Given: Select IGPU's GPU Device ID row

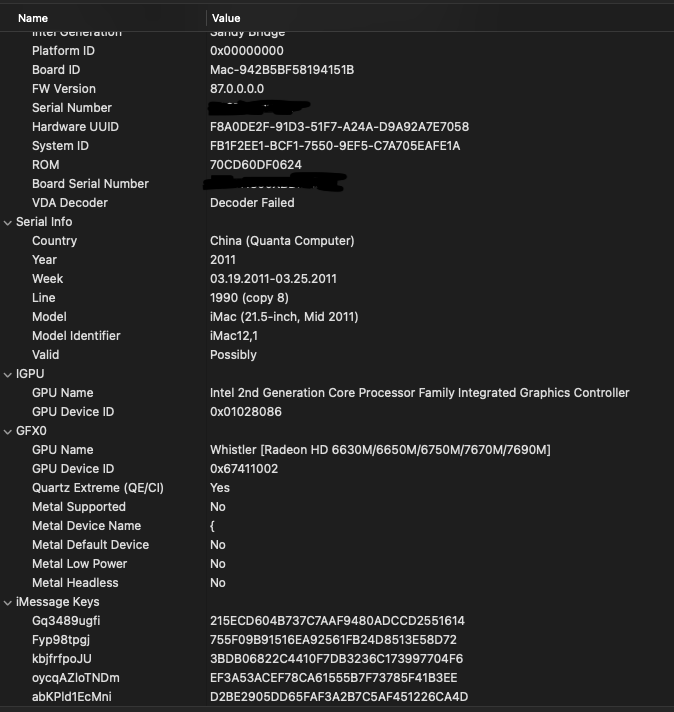Looking at the screenshot, I should (x=73, y=412).
